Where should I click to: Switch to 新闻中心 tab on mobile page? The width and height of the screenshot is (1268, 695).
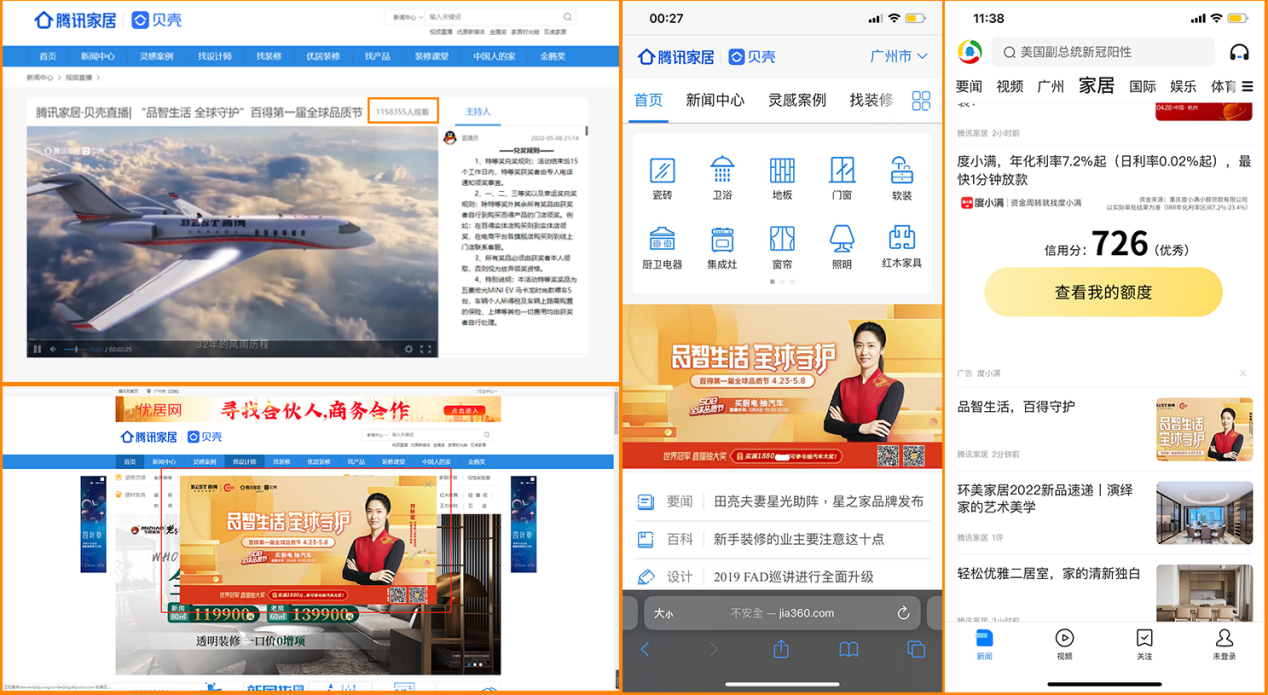coord(715,100)
